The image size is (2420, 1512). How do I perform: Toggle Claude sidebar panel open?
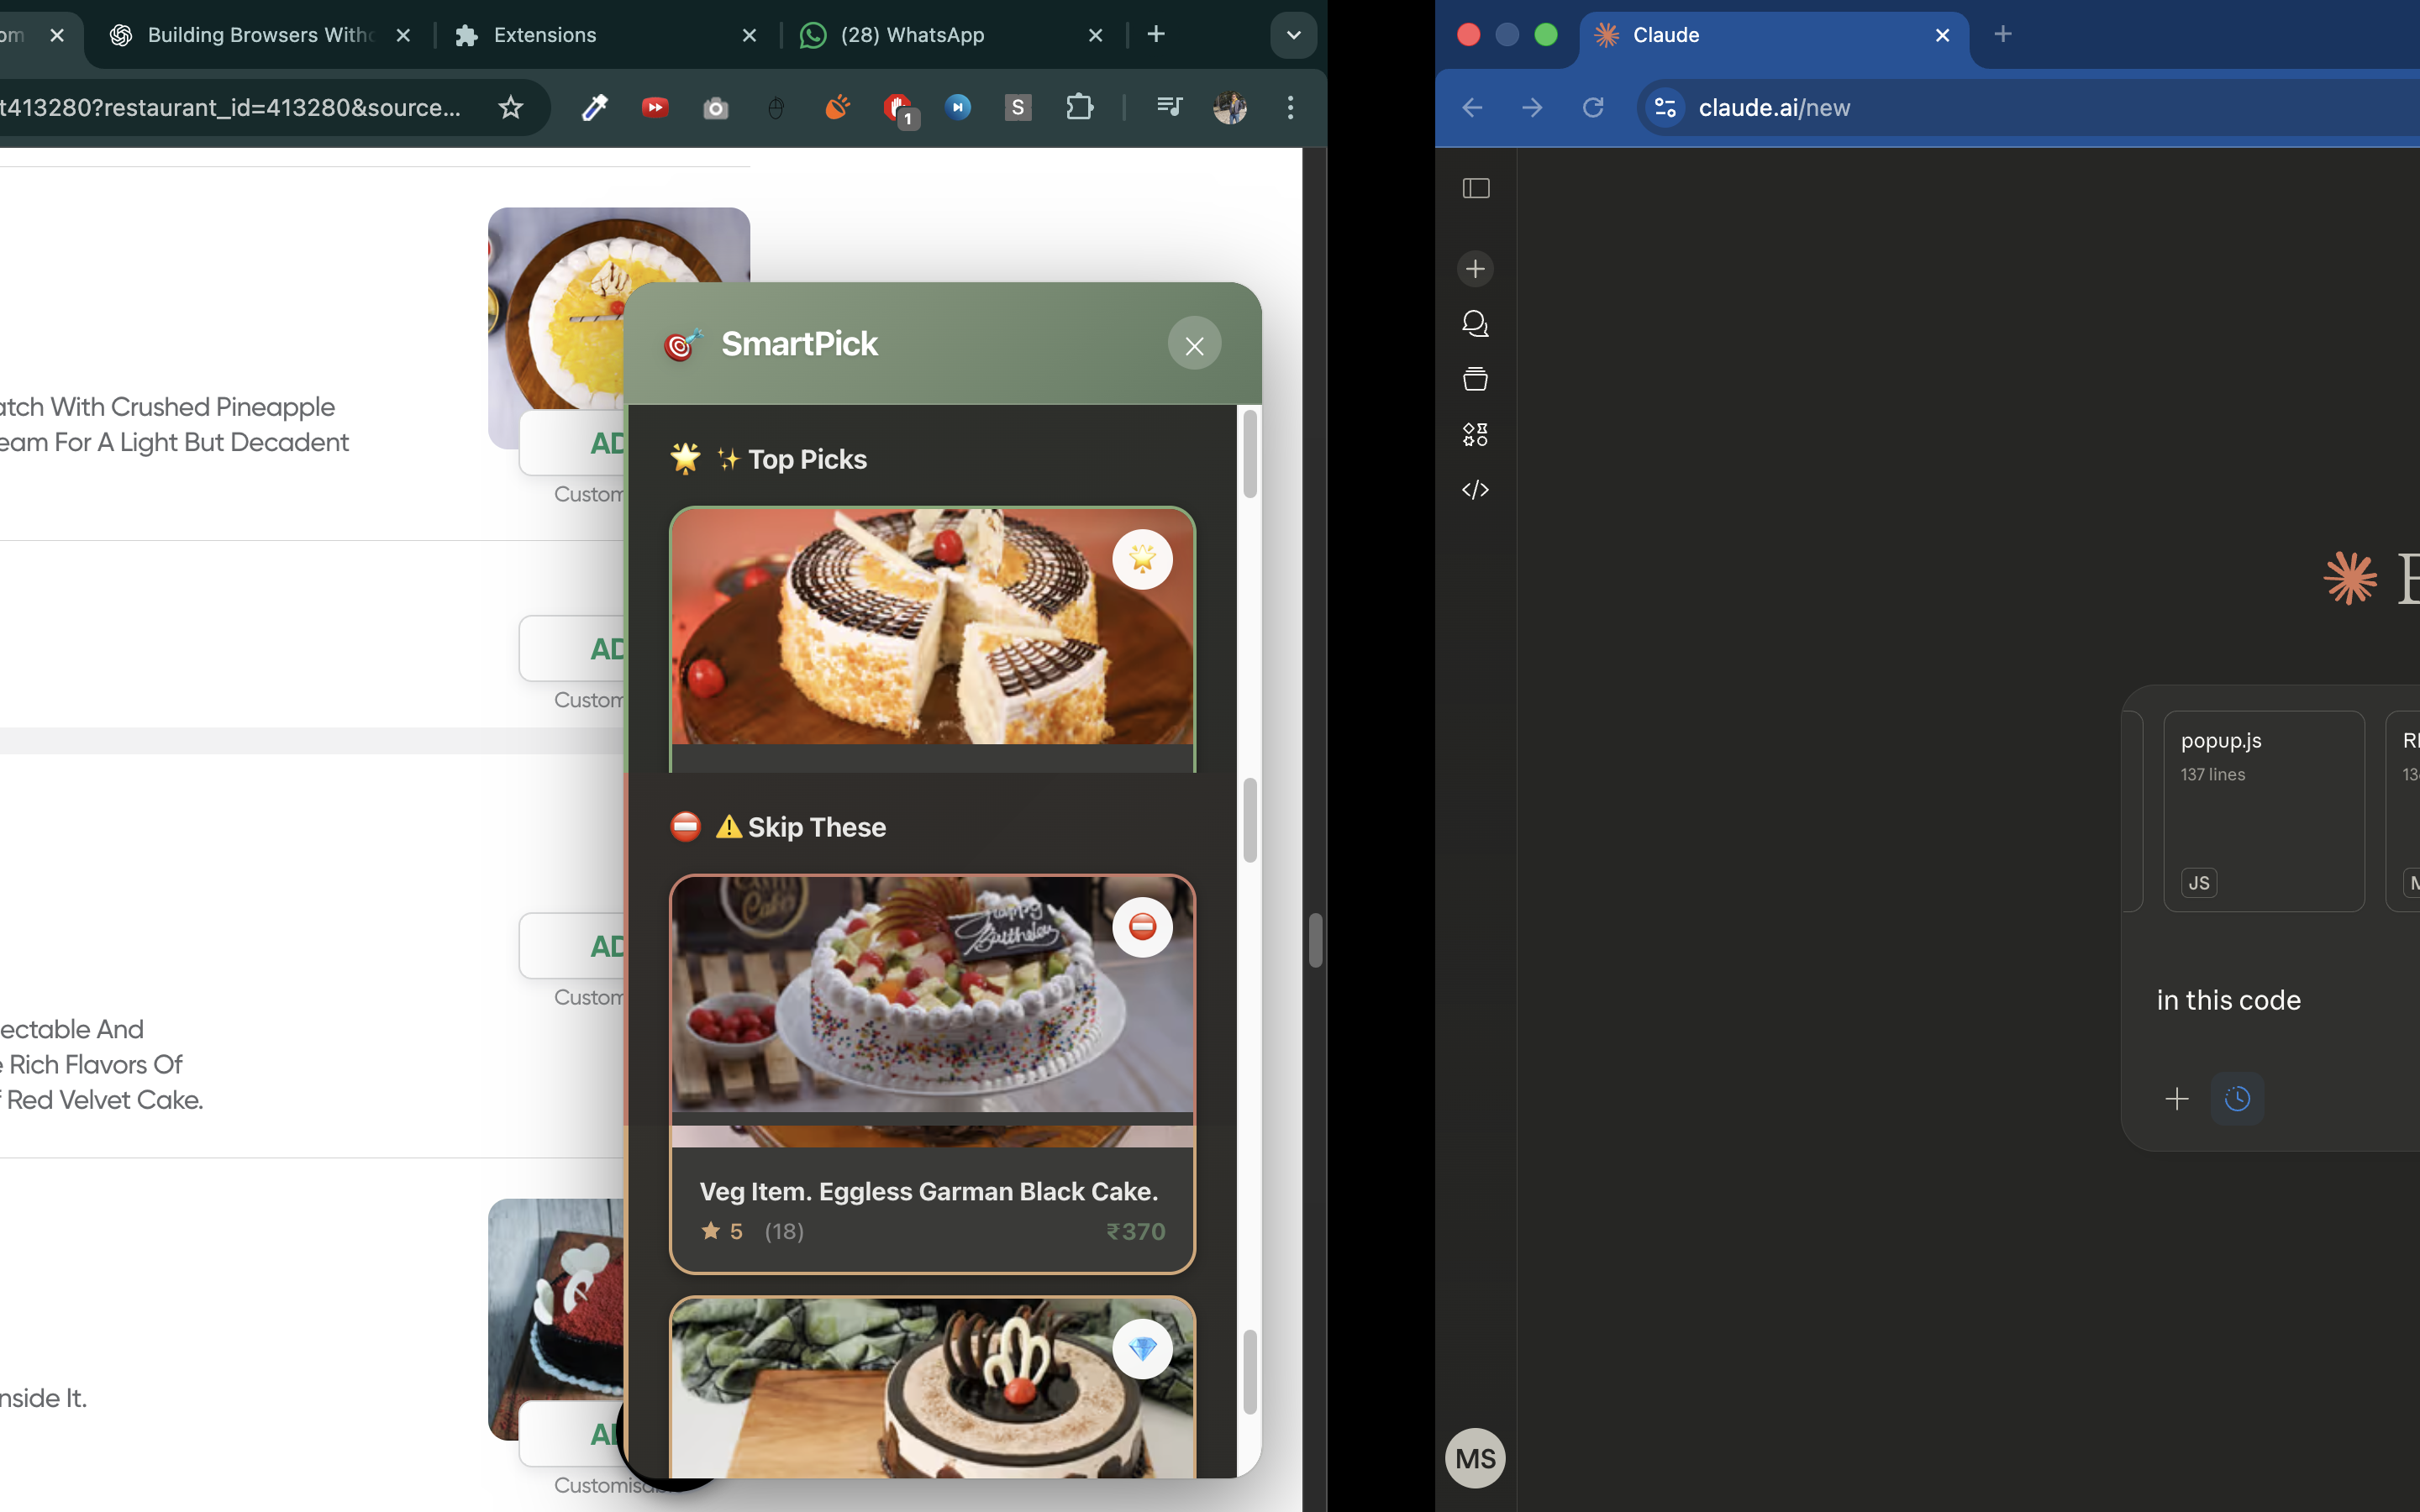(1476, 188)
